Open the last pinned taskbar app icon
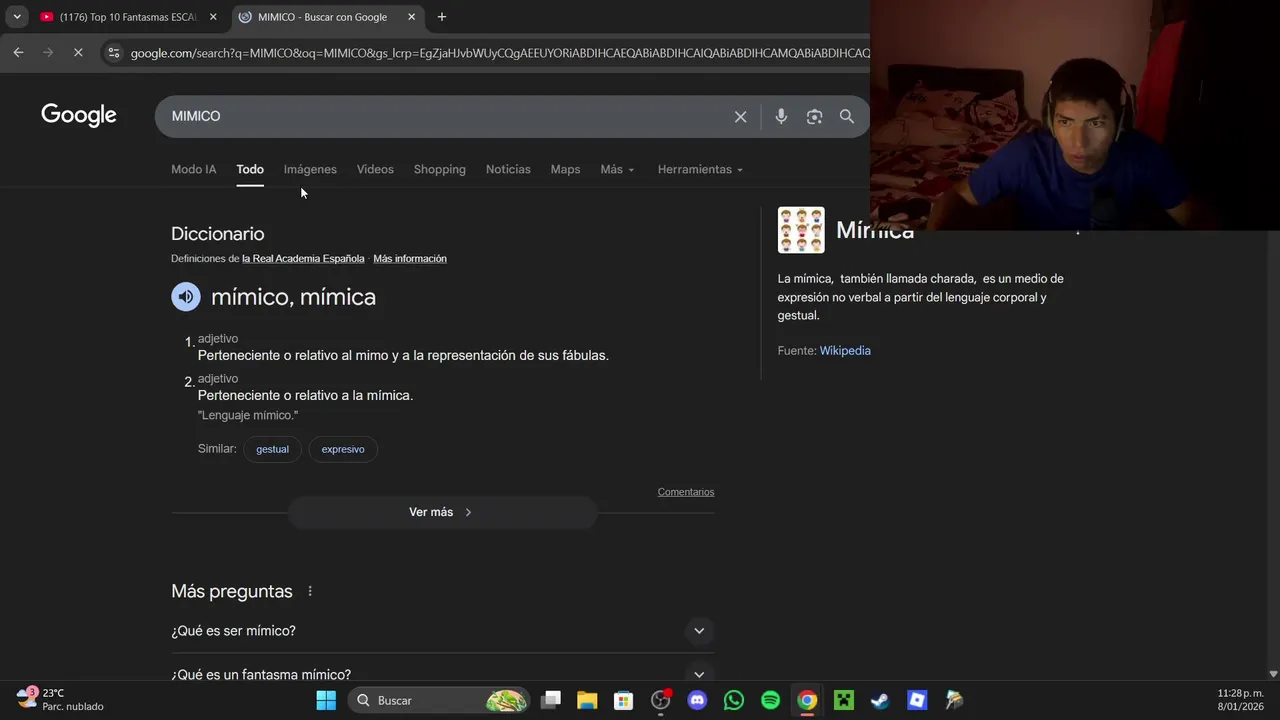The width and height of the screenshot is (1280, 720). tap(954, 700)
